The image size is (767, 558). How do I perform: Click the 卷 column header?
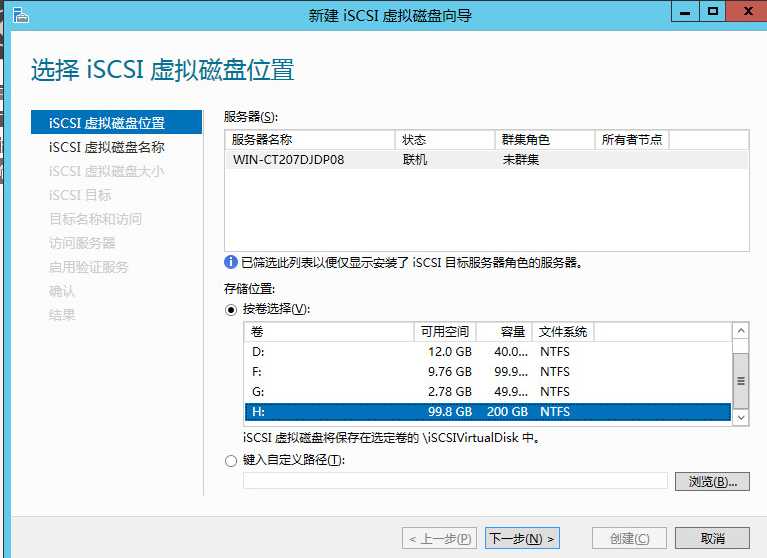pyautogui.click(x=329, y=332)
